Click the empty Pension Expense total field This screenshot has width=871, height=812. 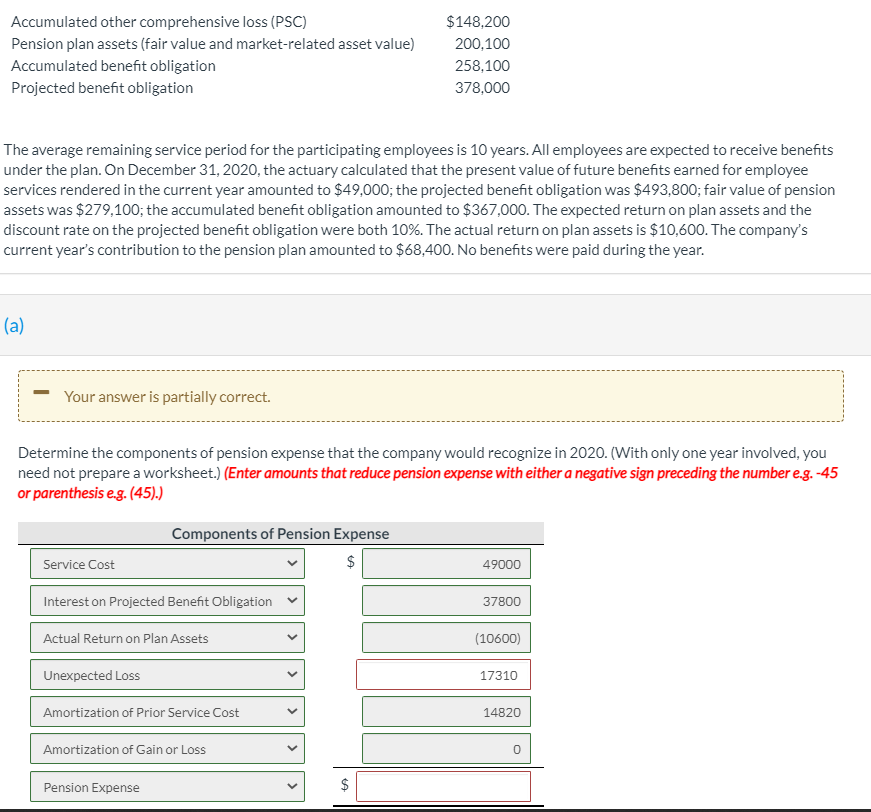[x=446, y=786]
